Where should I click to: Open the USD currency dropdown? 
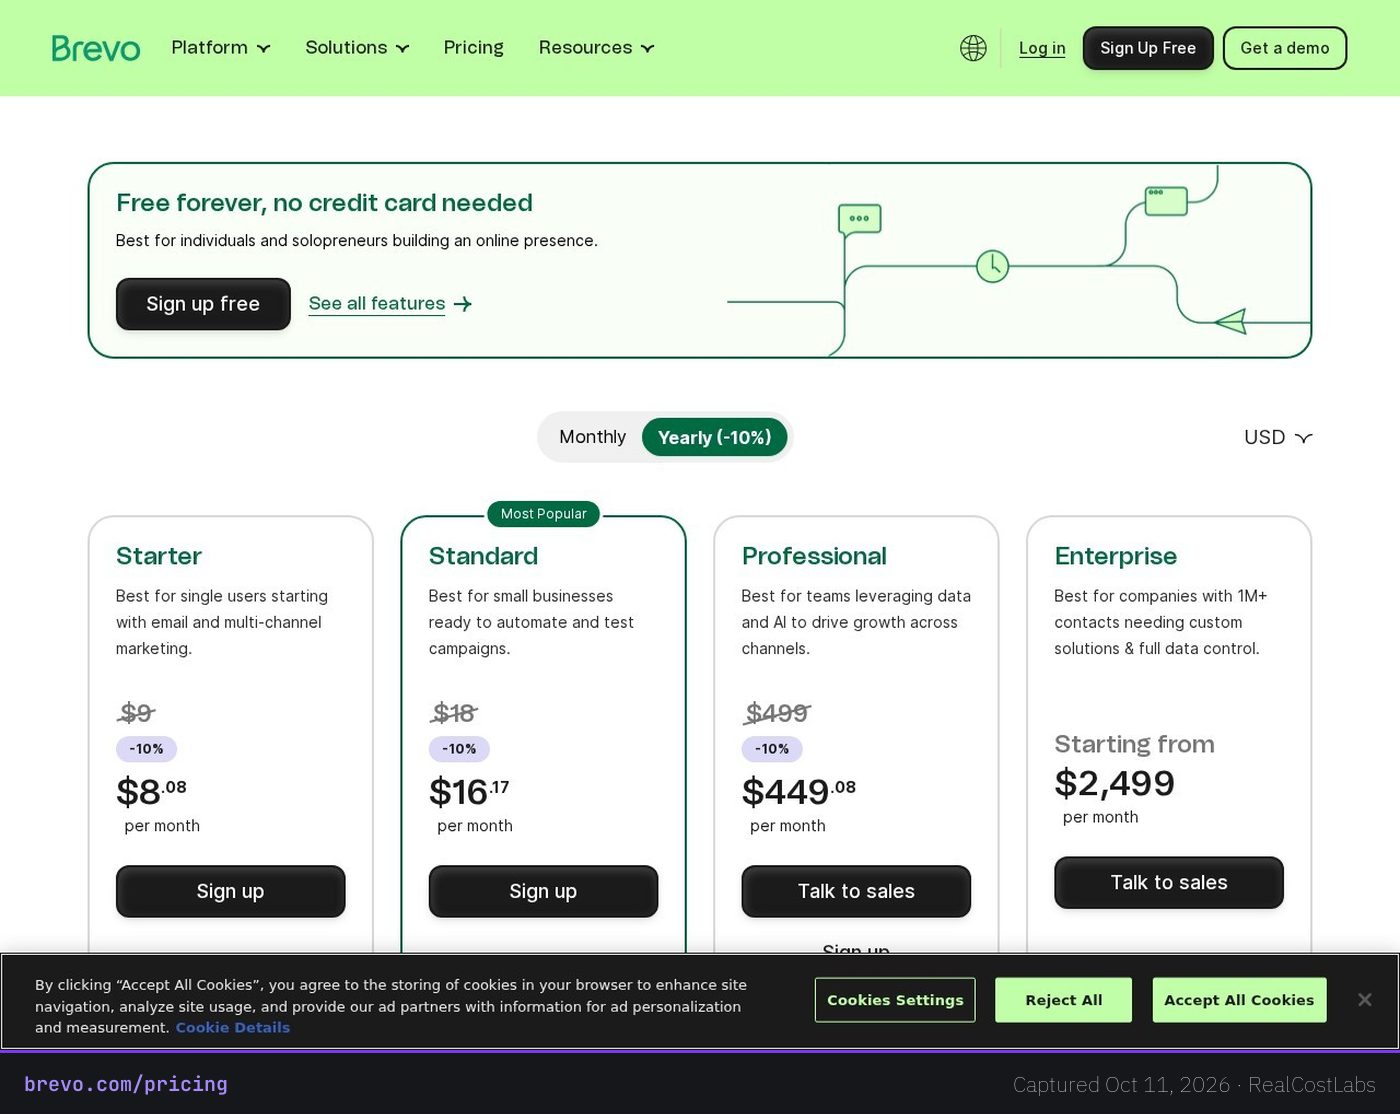(x=1278, y=437)
